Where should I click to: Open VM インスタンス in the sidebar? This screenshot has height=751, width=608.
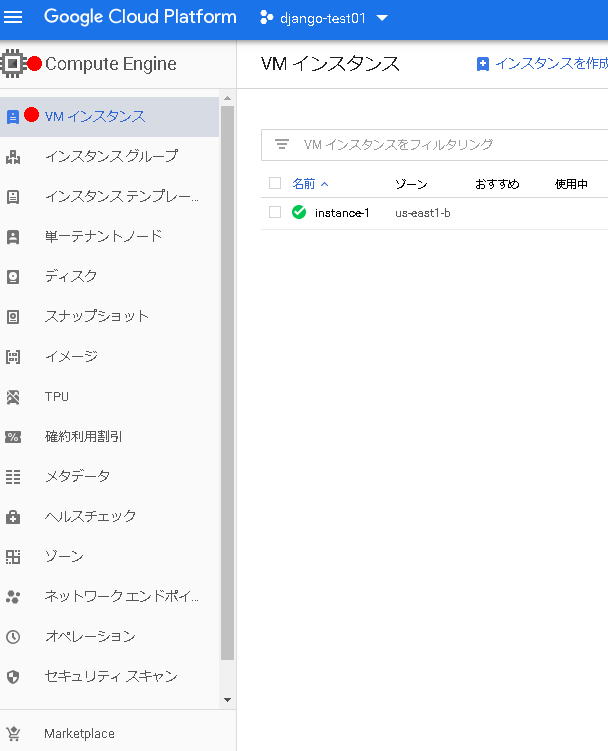coord(109,116)
